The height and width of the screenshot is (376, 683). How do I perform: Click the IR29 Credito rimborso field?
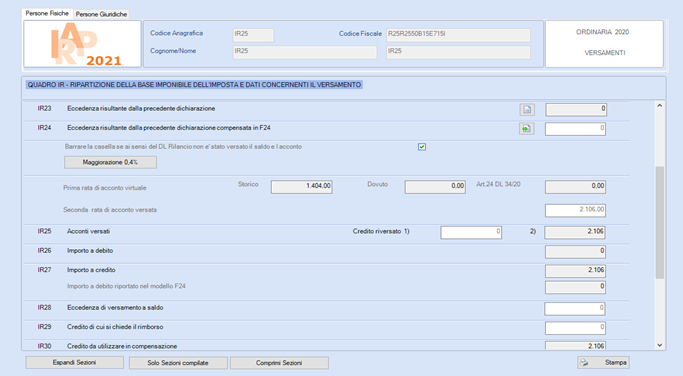tap(575, 328)
